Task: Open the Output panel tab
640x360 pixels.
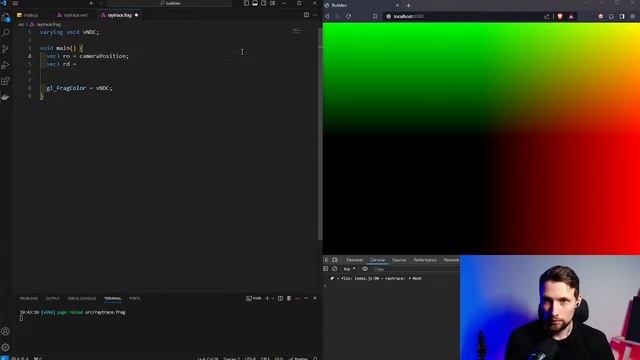Action: pos(53,298)
